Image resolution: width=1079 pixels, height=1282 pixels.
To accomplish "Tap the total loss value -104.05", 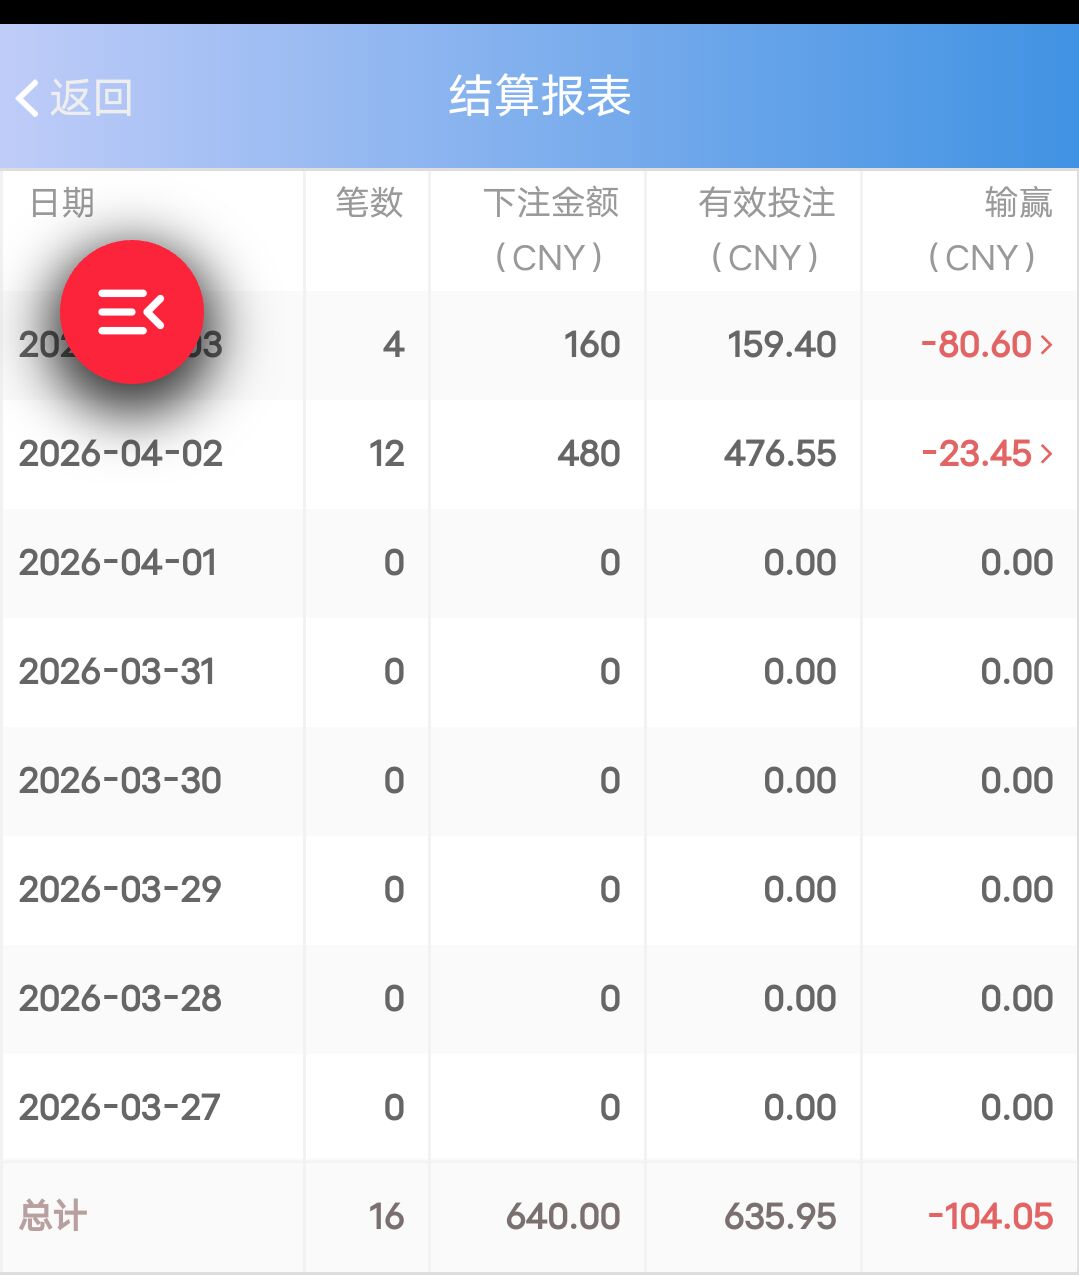I will pos(988,1216).
